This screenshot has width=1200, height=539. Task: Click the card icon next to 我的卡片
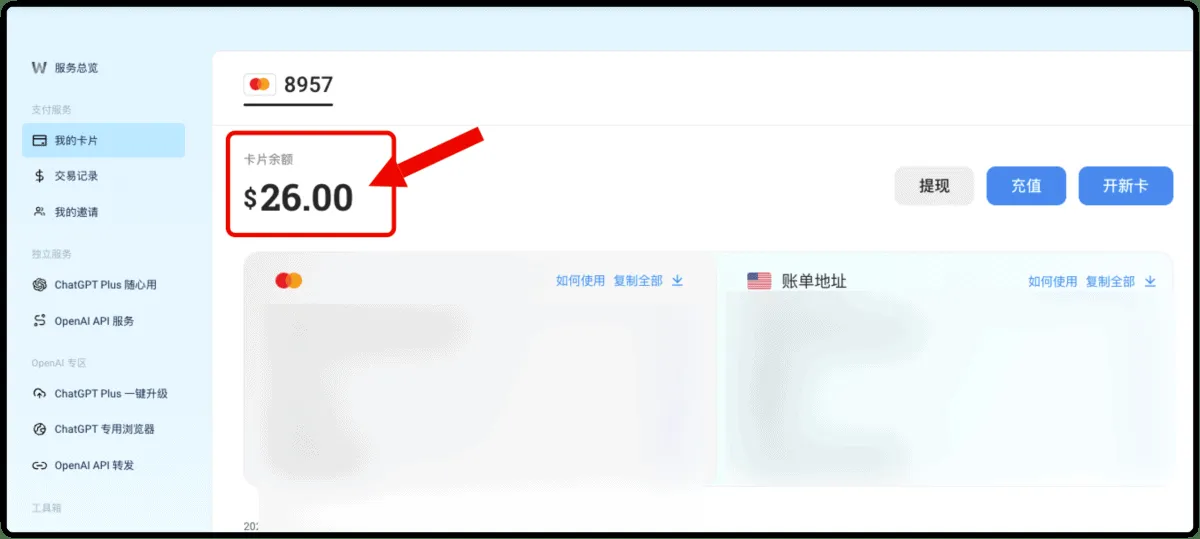[x=39, y=140]
